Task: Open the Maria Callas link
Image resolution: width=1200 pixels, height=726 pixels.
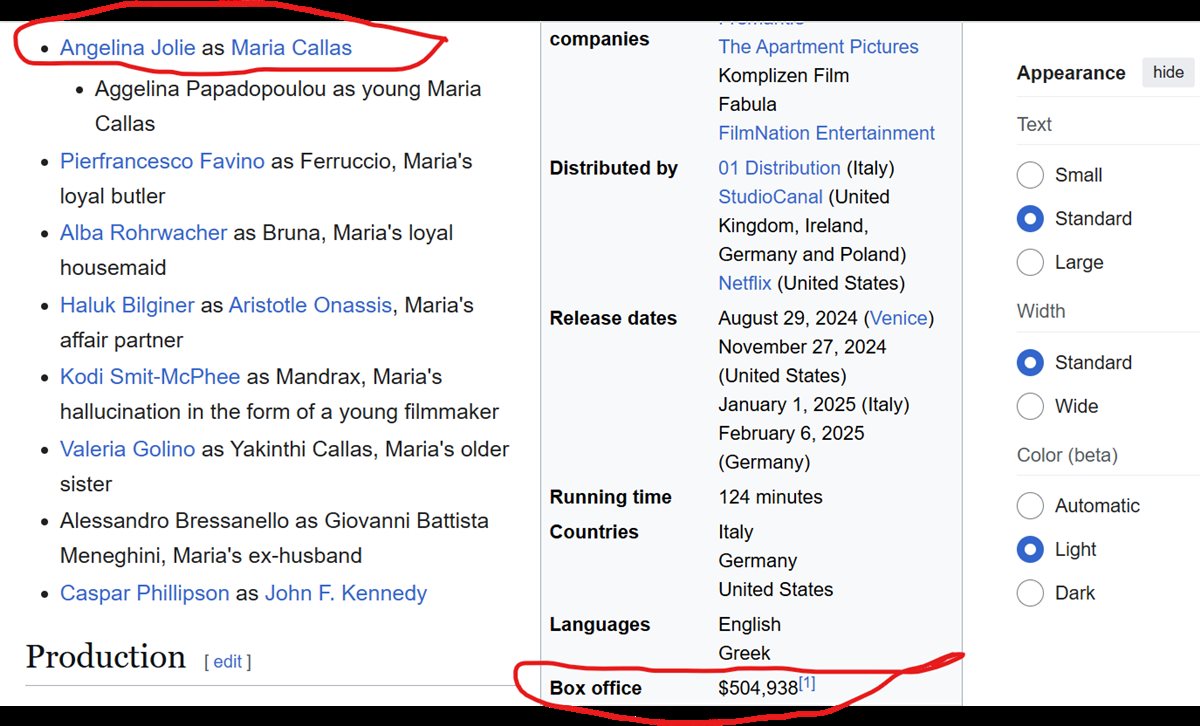Action: 291,47
